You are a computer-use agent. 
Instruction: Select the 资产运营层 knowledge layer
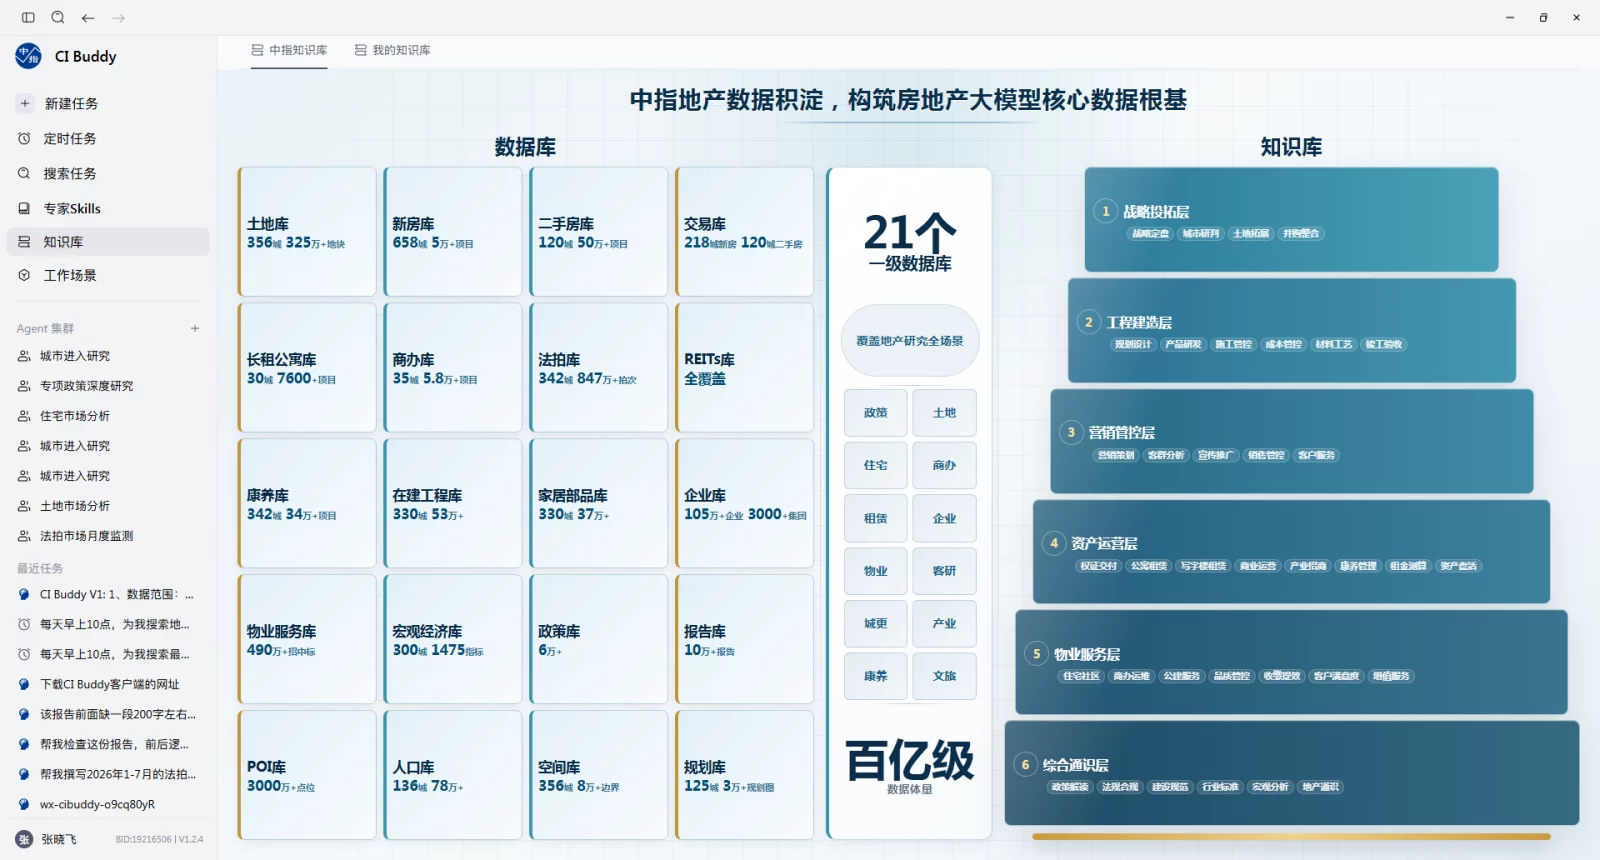tap(1292, 552)
